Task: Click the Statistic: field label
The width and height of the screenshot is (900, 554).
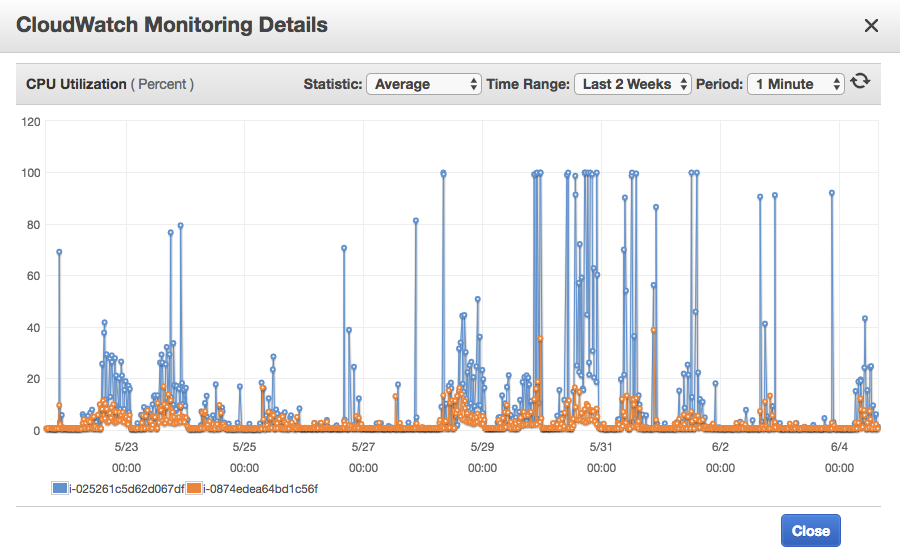Action: click(x=333, y=84)
